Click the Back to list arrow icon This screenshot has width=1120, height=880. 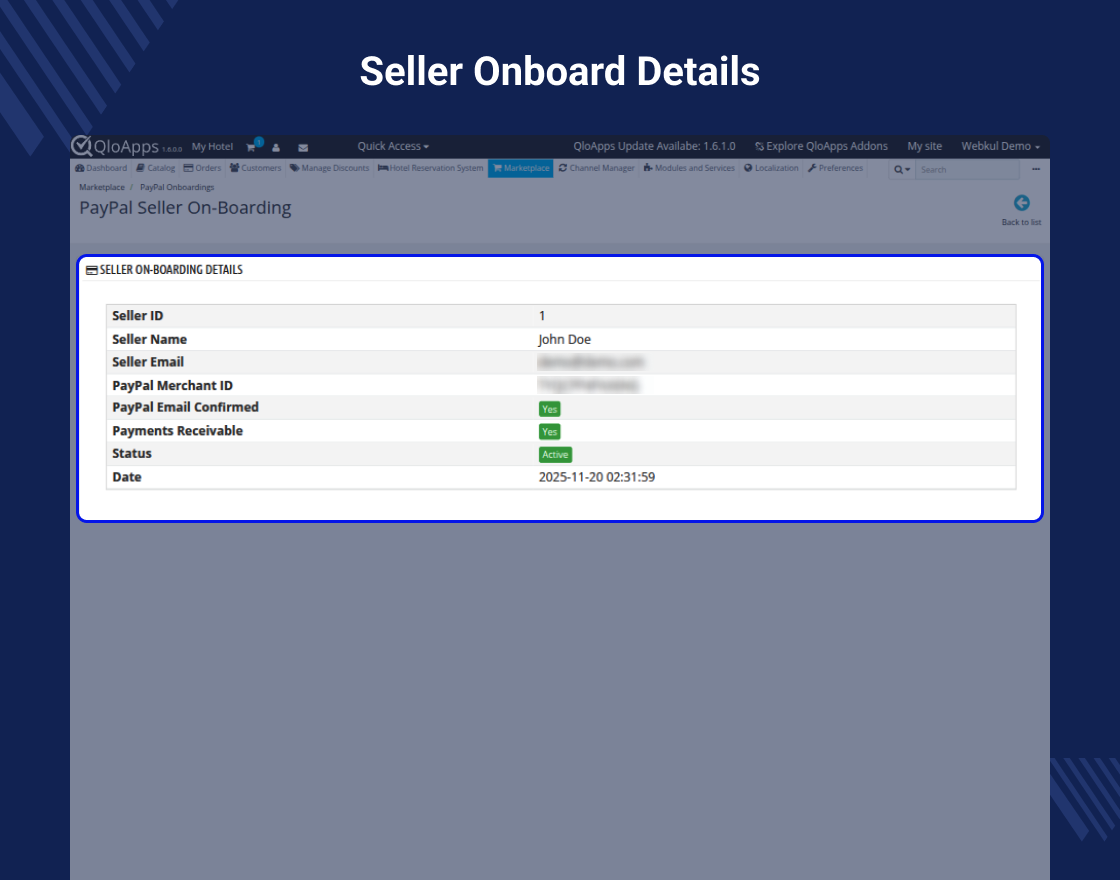[x=1021, y=204]
